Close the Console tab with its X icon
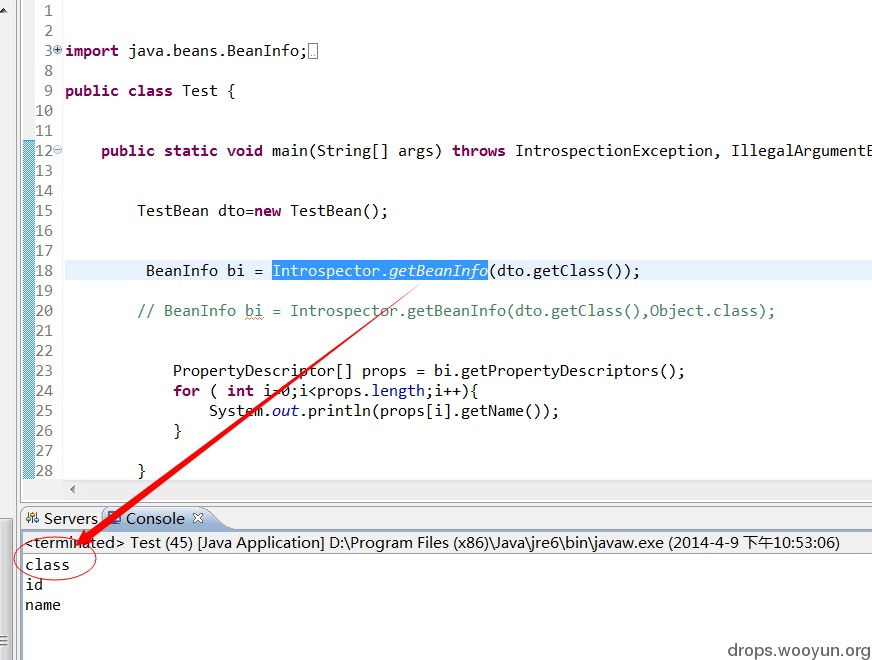Screen dimensions: 872x660 198,518
